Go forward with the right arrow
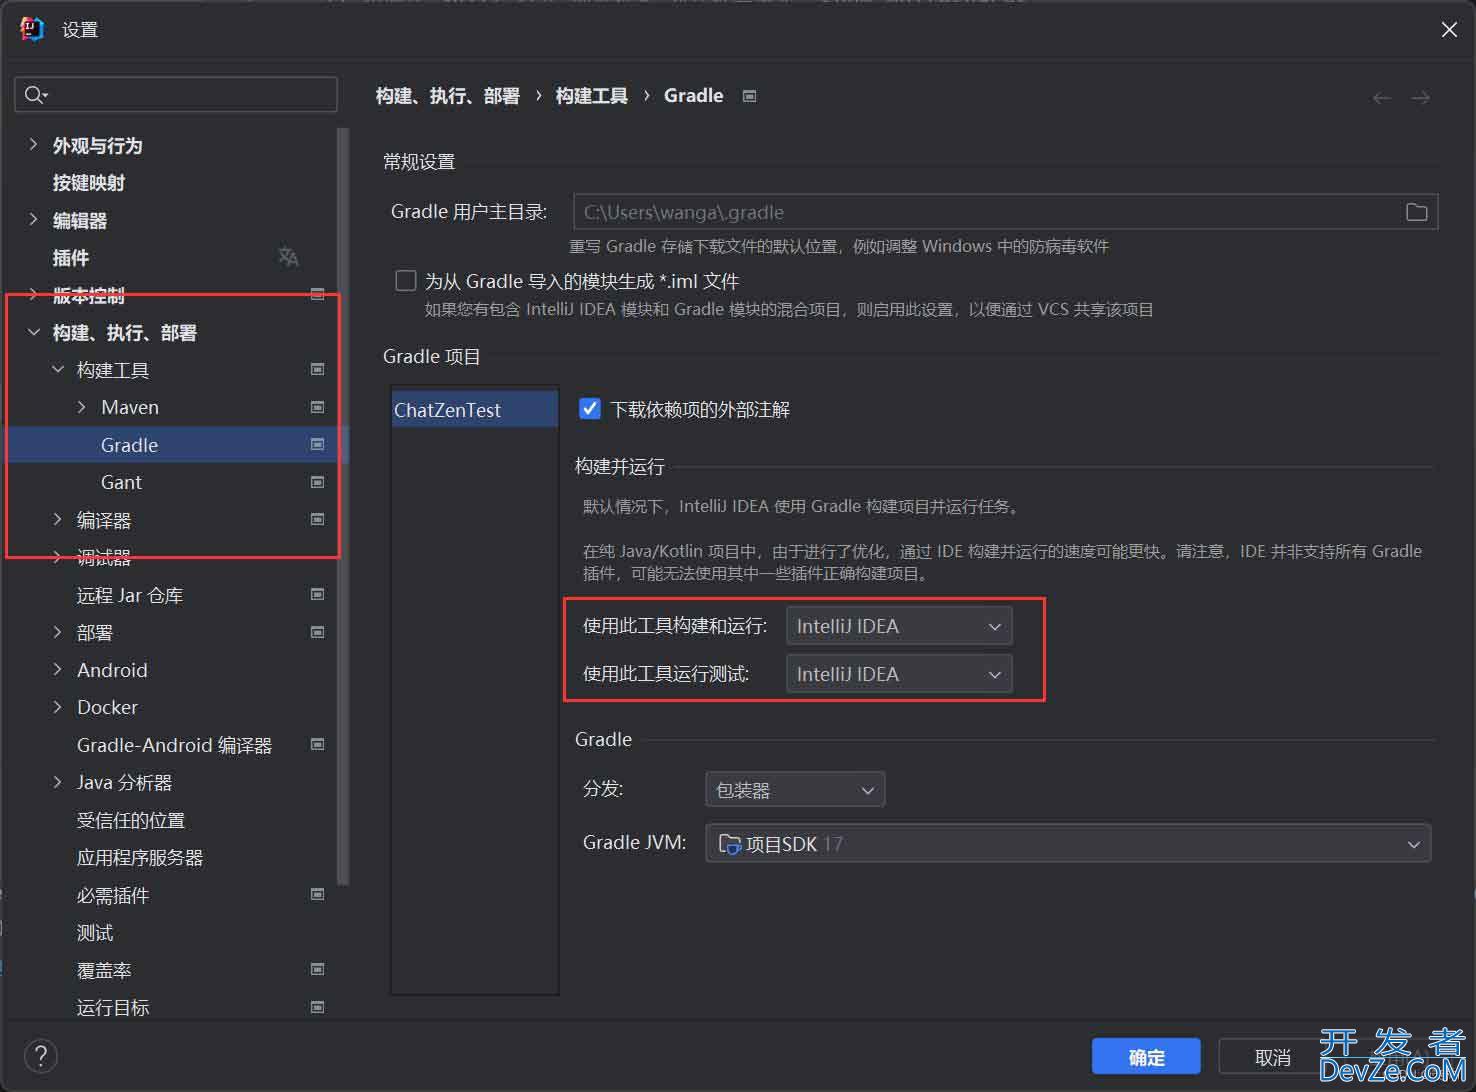Screen dimensions: 1476x1092 point(1420,97)
